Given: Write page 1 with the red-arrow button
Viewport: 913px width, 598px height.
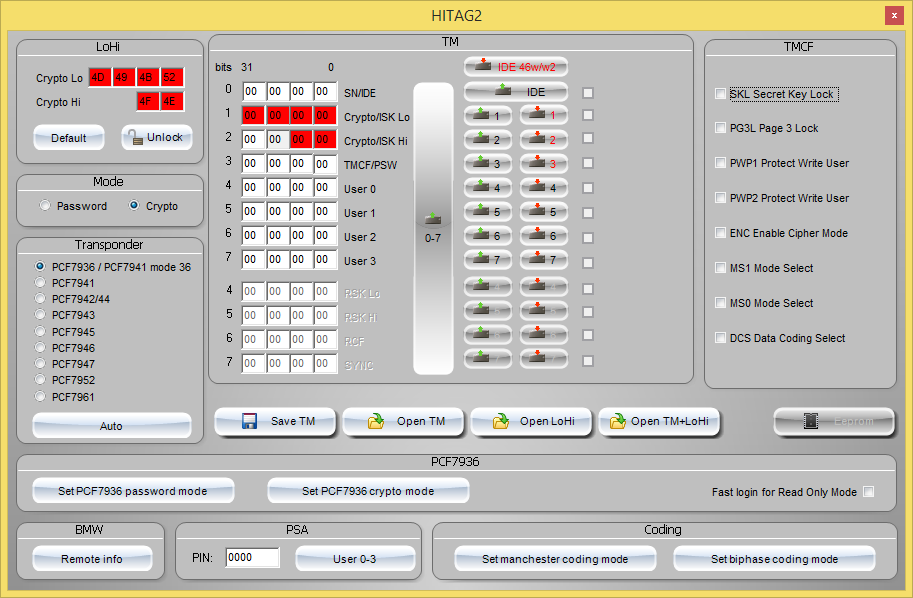Looking at the screenshot, I should 544,115.
